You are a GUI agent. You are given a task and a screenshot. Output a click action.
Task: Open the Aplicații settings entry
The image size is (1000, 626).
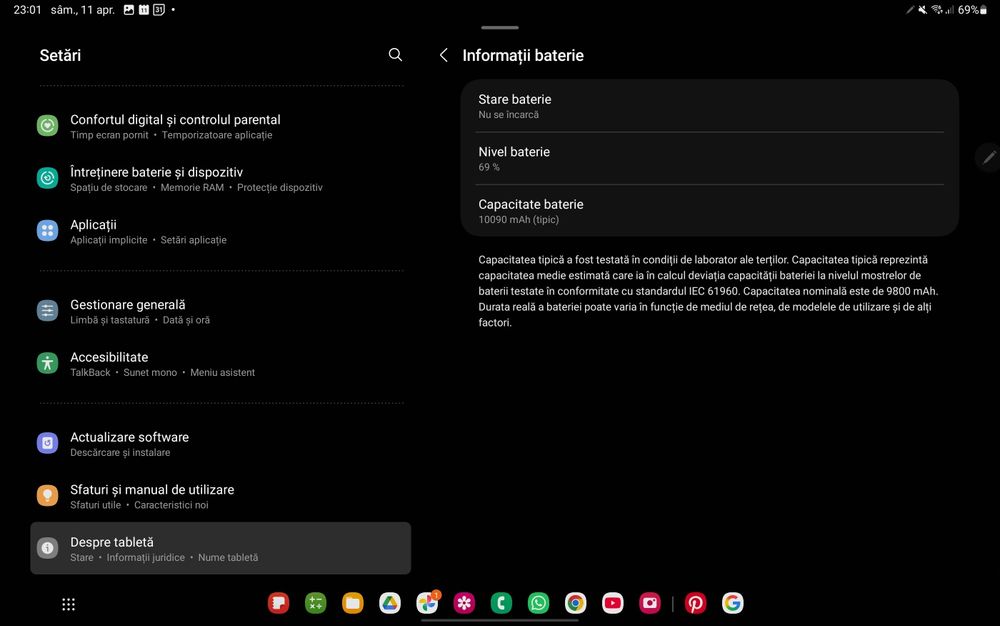point(221,231)
